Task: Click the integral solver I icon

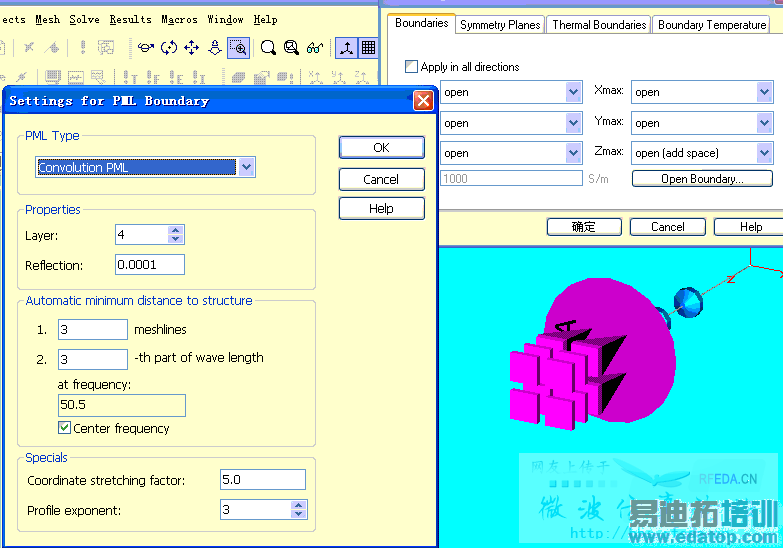Action: [x=199, y=77]
